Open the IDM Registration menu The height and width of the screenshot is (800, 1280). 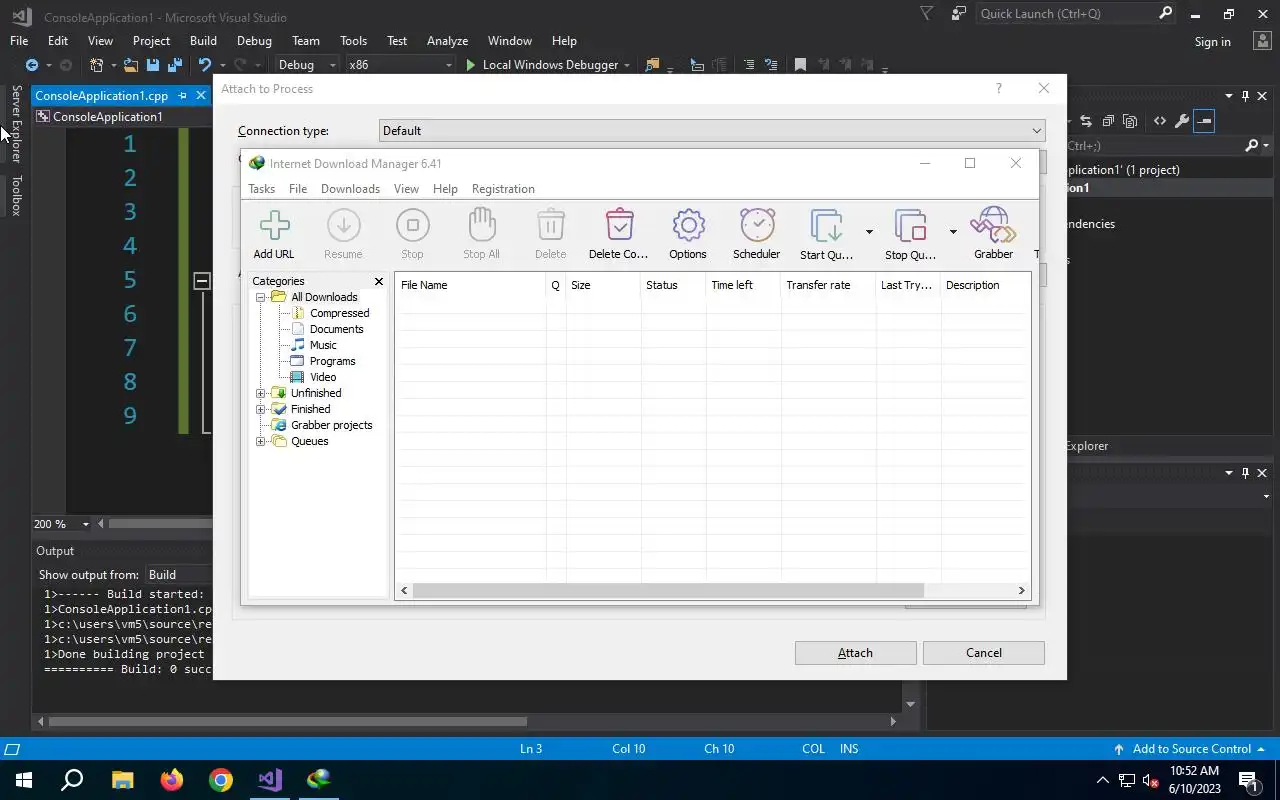tap(503, 189)
